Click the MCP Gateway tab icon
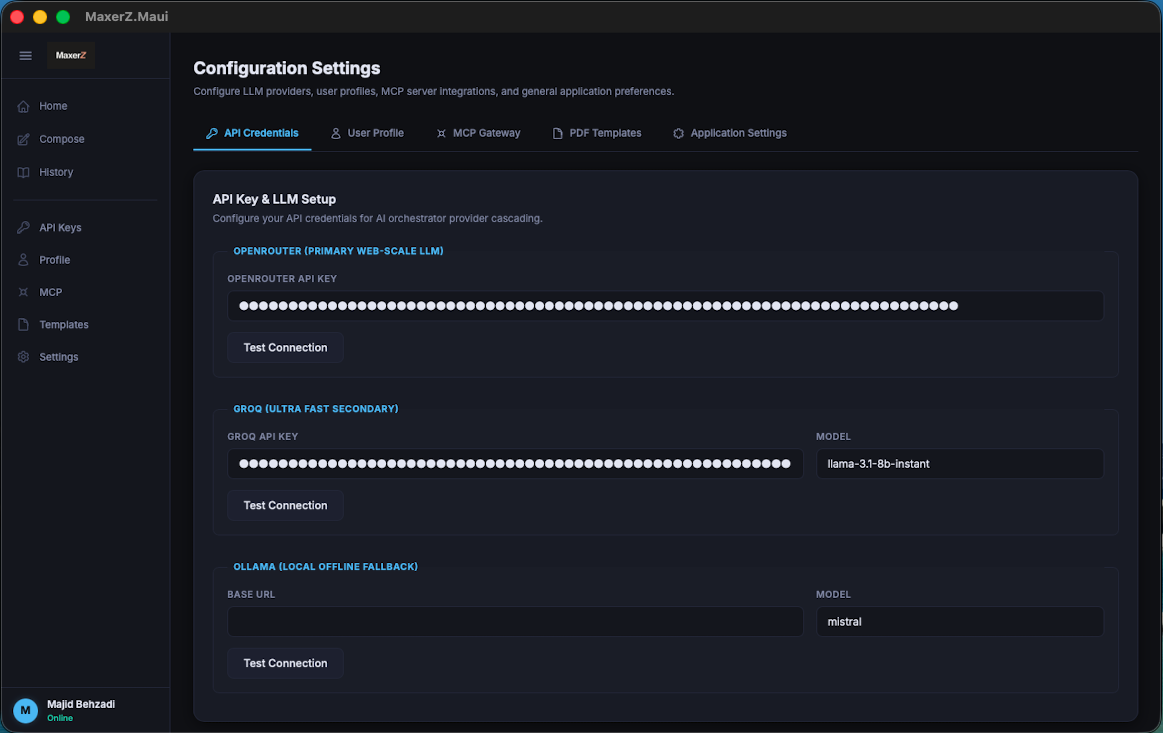Screen dimensions: 1163x733 tap(441, 134)
